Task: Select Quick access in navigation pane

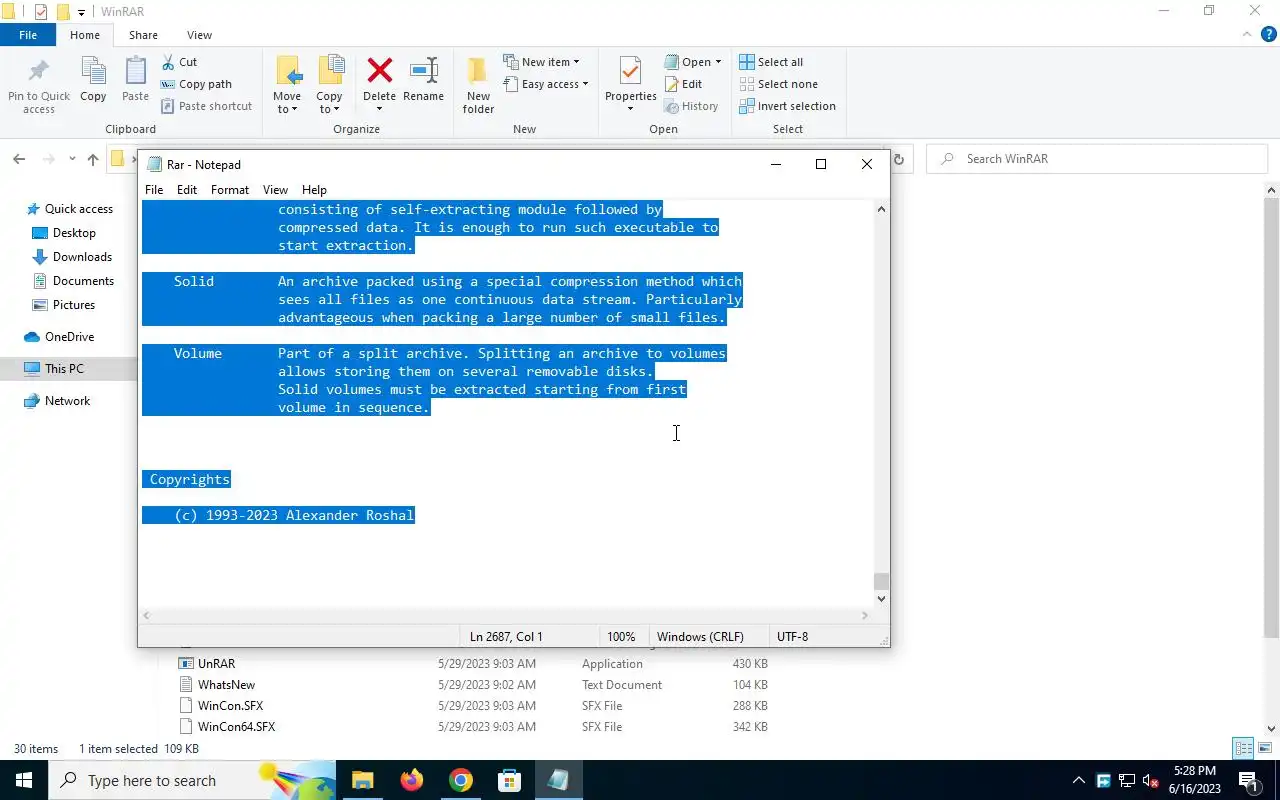Action: [x=69, y=209]
